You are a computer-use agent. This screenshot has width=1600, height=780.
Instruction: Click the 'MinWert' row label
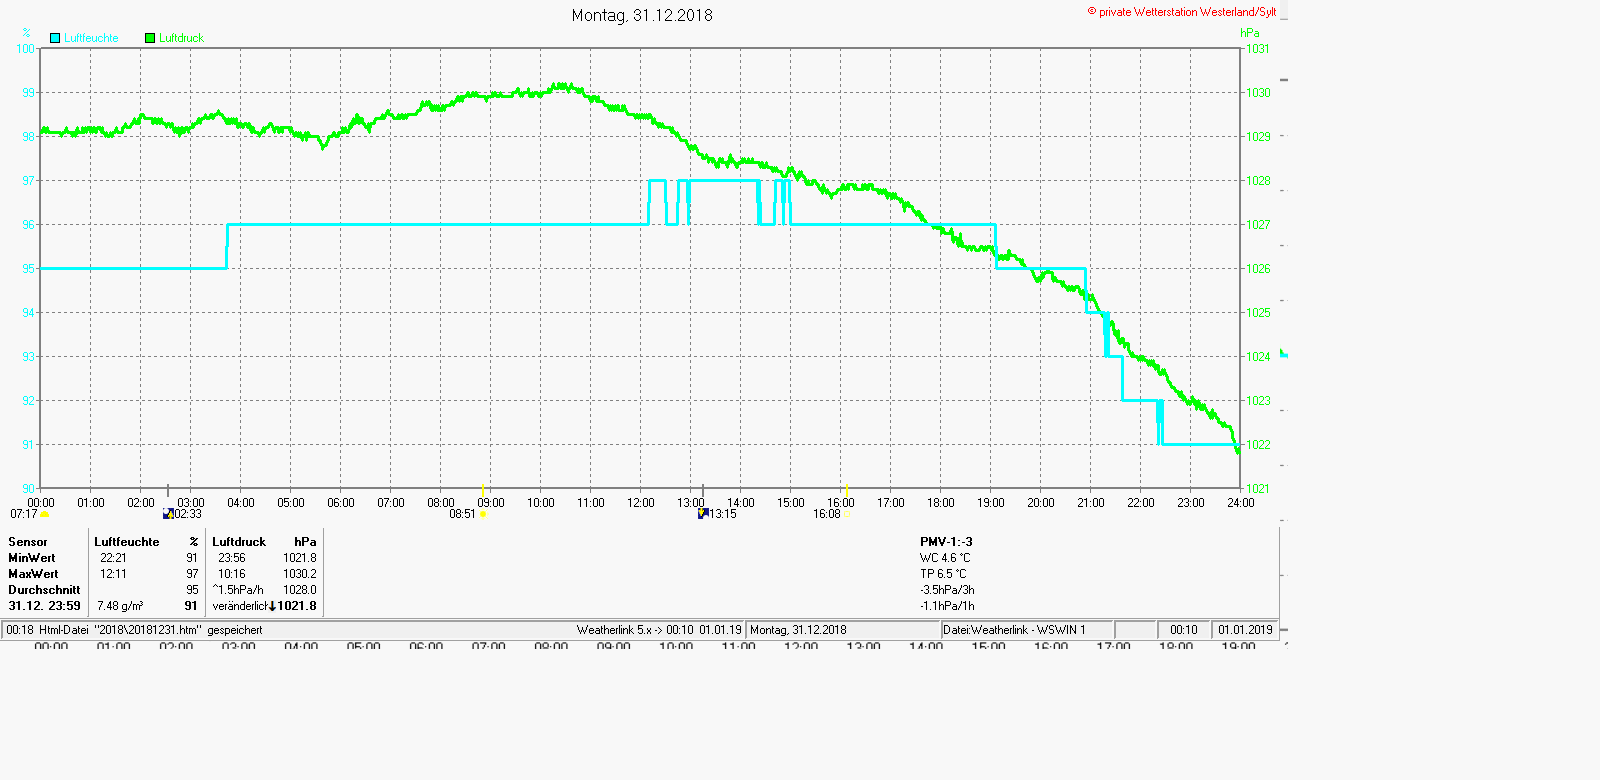point(32,558)
